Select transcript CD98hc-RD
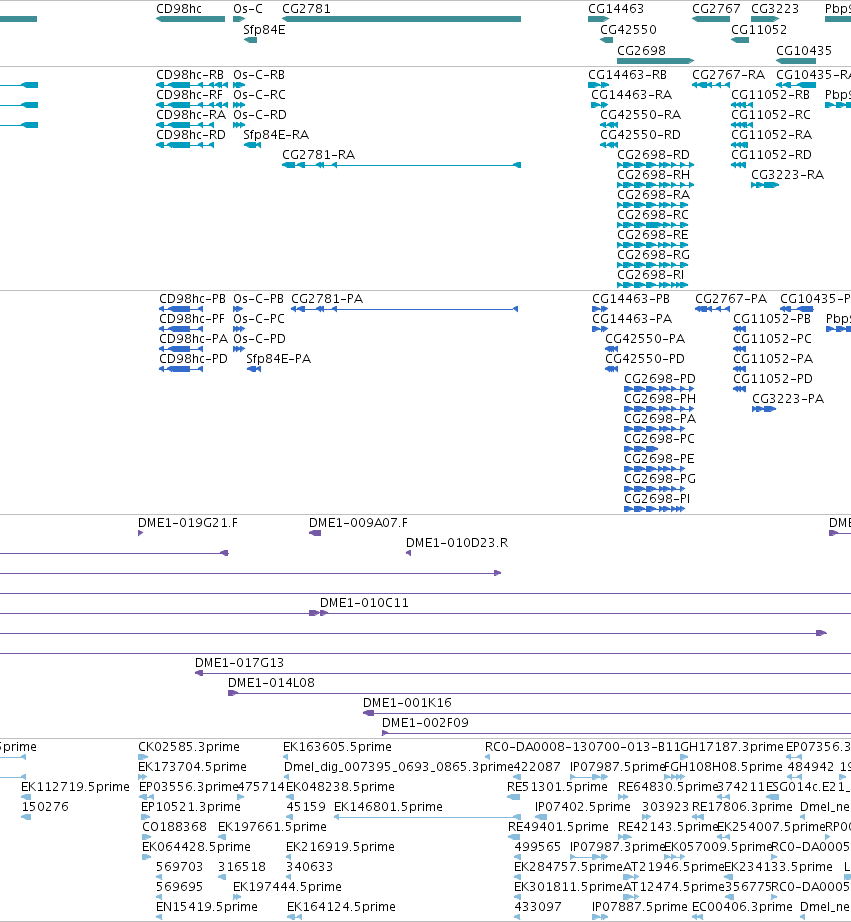This screenshot has width=851, height=922. click(191, 135)
